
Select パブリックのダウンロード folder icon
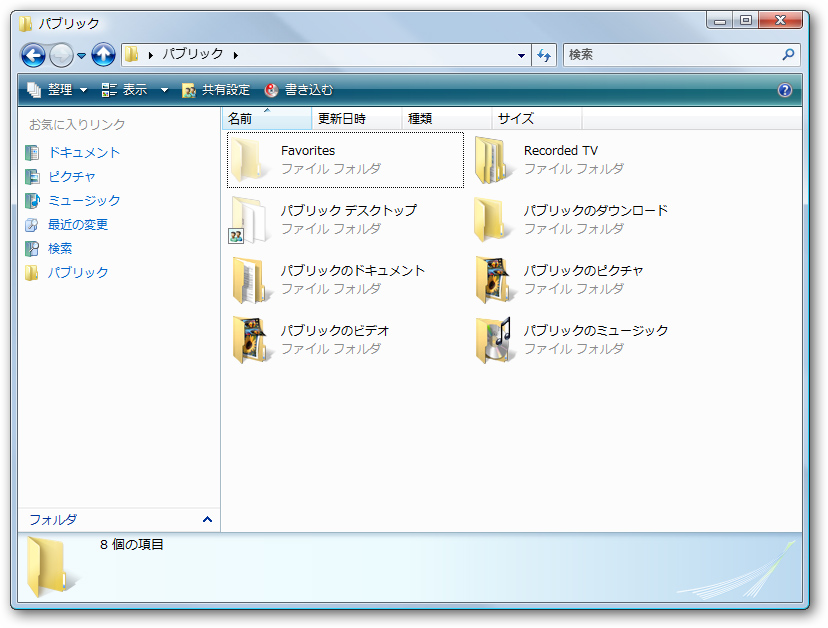pos(492,220)
